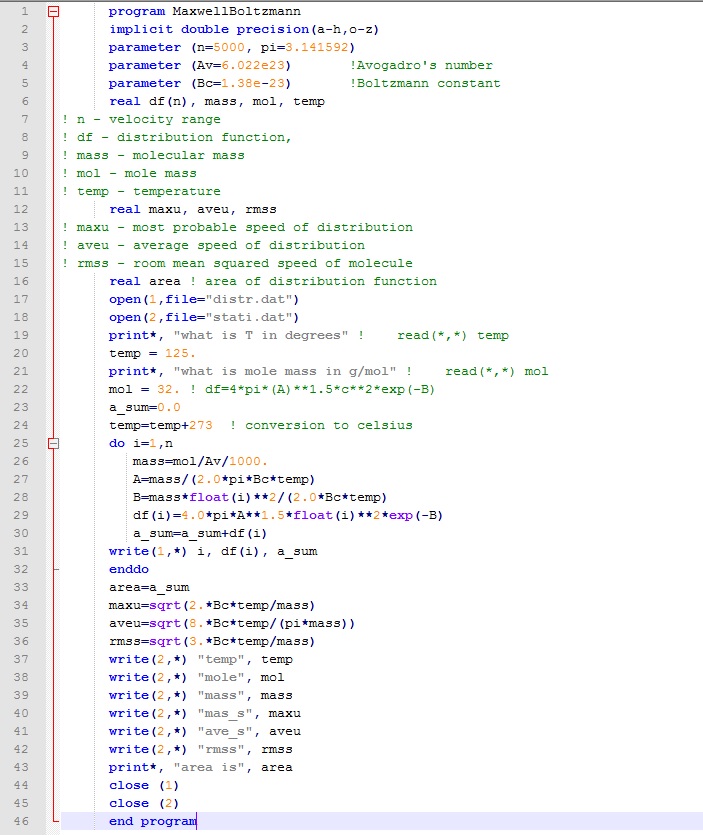Click line number 1 in margin
703x835 pixels.
tap(24, 11)
